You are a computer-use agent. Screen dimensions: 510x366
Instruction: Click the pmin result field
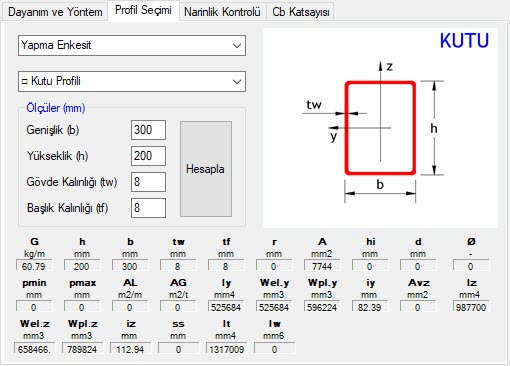coord(34,307)
